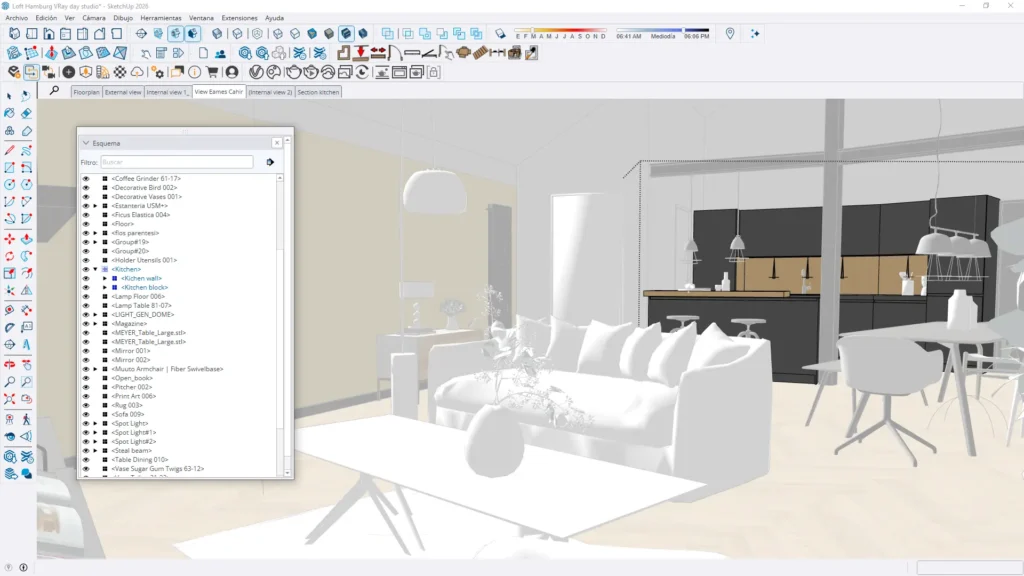Screen dimensions: 1024x576
Task: Switch to the Floorplan scene tab
Action: [x=86, y=92]
